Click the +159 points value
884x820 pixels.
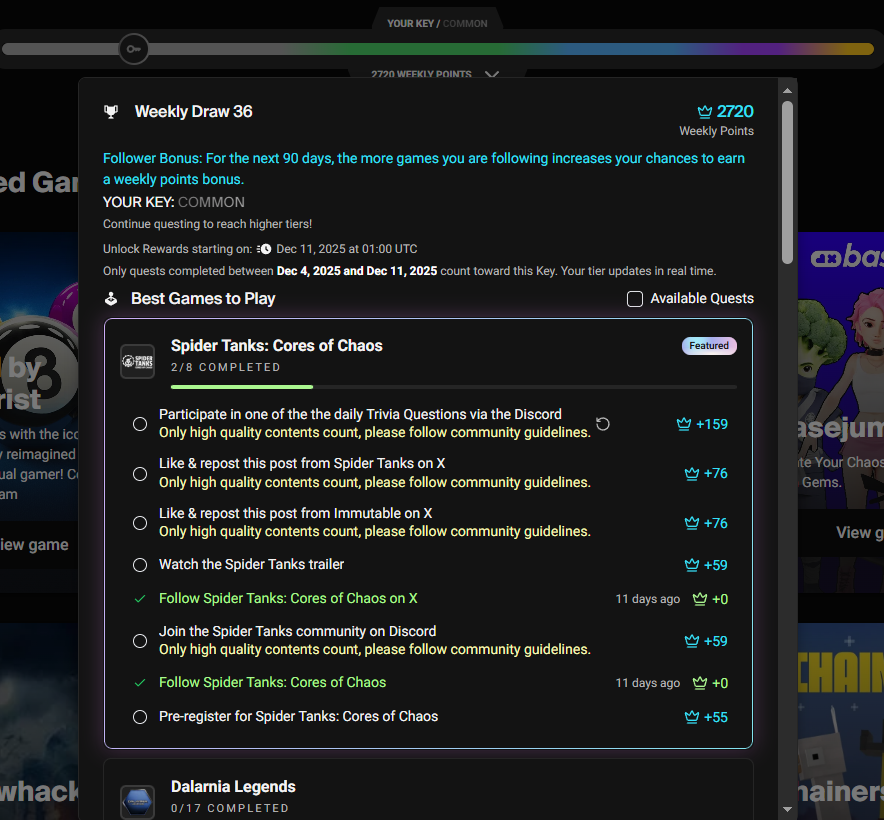click(x=712, y=424)
